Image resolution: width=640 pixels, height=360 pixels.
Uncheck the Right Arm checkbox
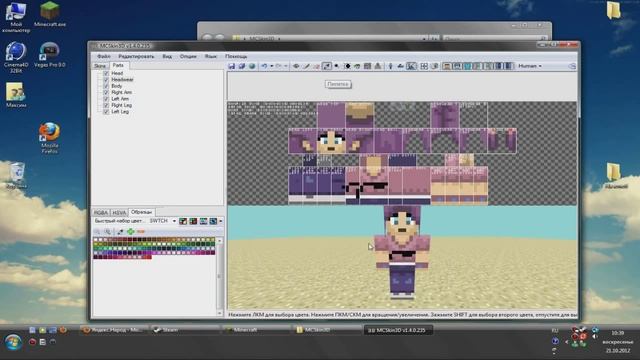tap(106, 92)
